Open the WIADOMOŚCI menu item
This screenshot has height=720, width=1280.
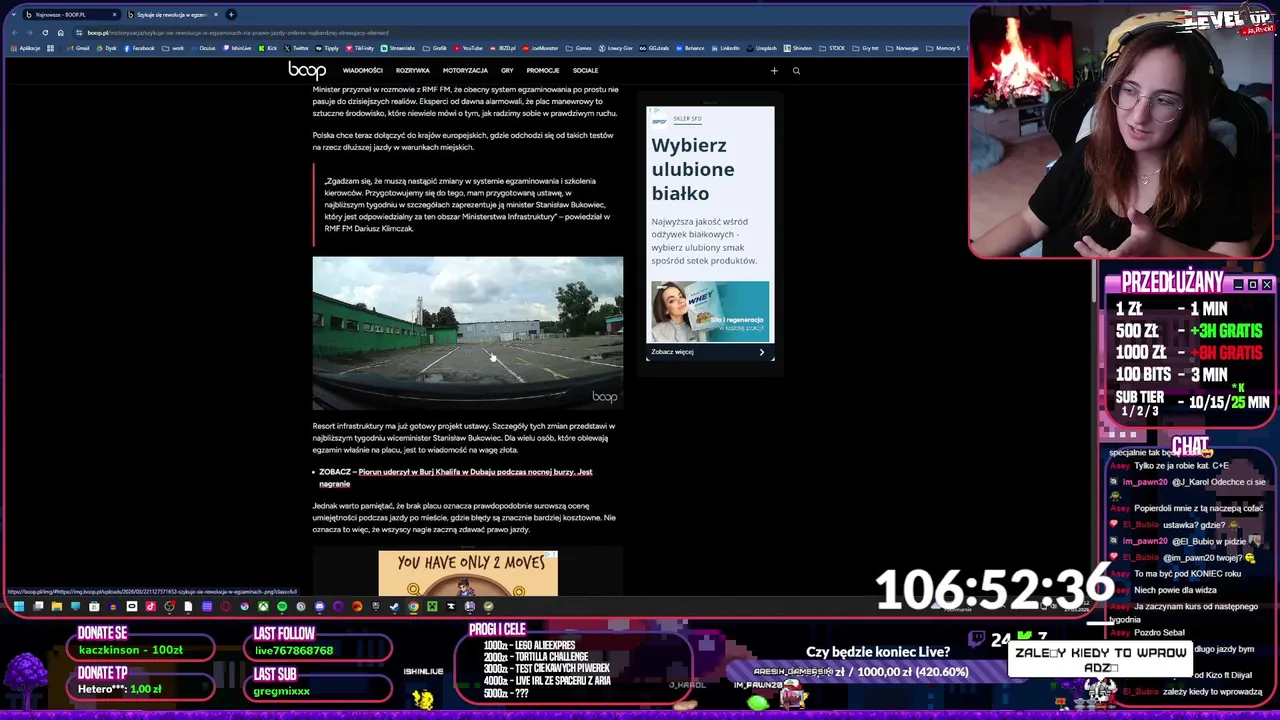pyautogui.click(x=362, y=71)
